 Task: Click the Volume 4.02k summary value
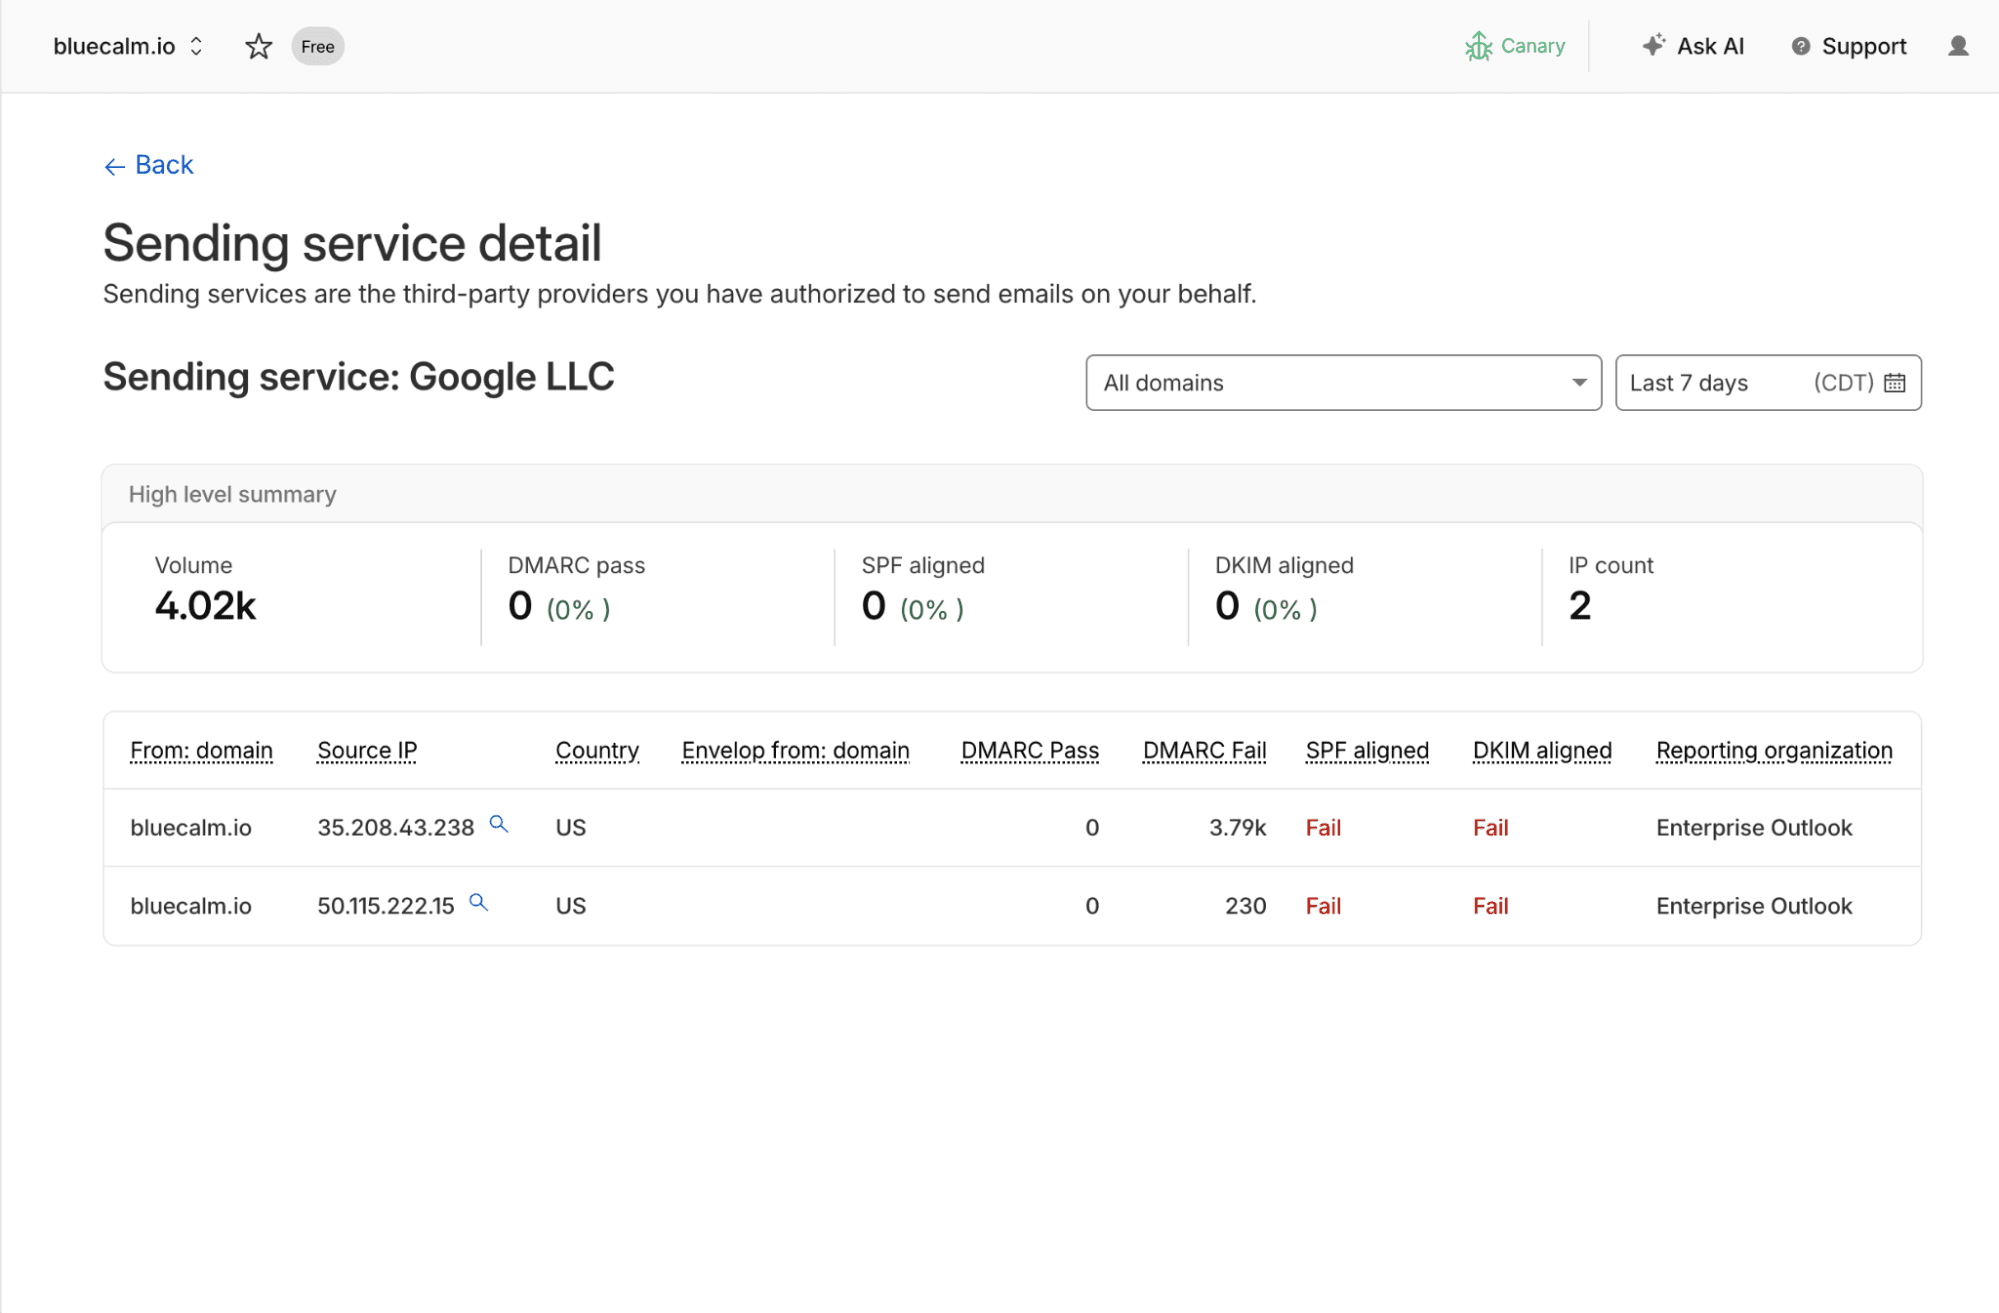pos(205,606)
